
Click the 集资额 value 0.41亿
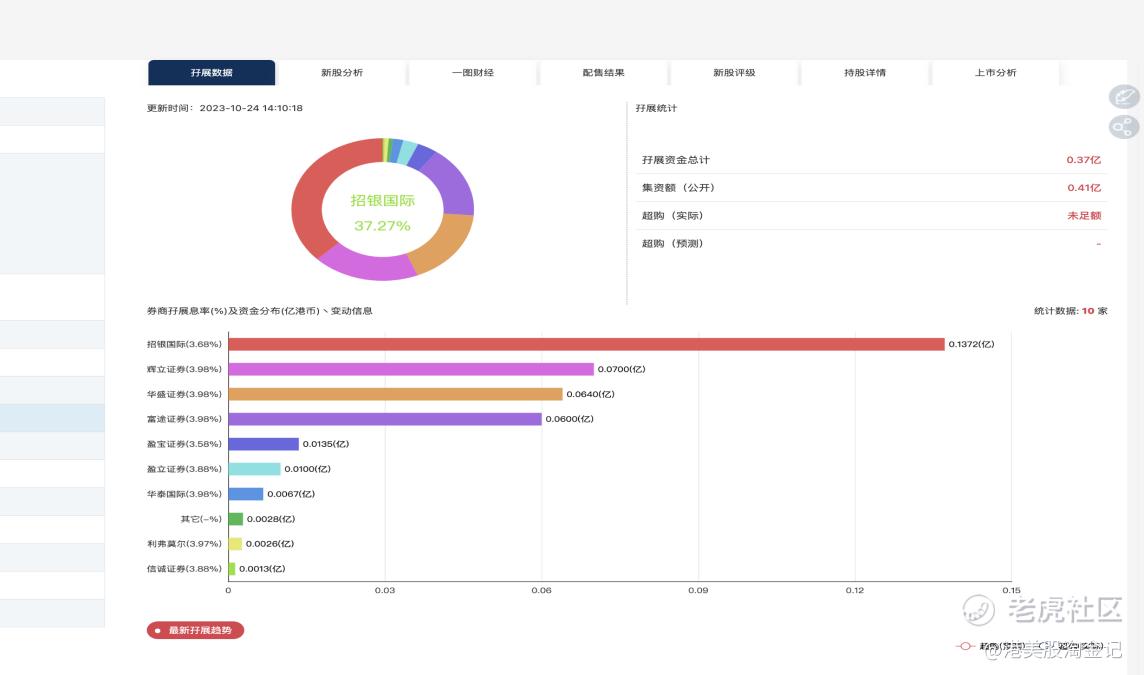pos(1084,188)
